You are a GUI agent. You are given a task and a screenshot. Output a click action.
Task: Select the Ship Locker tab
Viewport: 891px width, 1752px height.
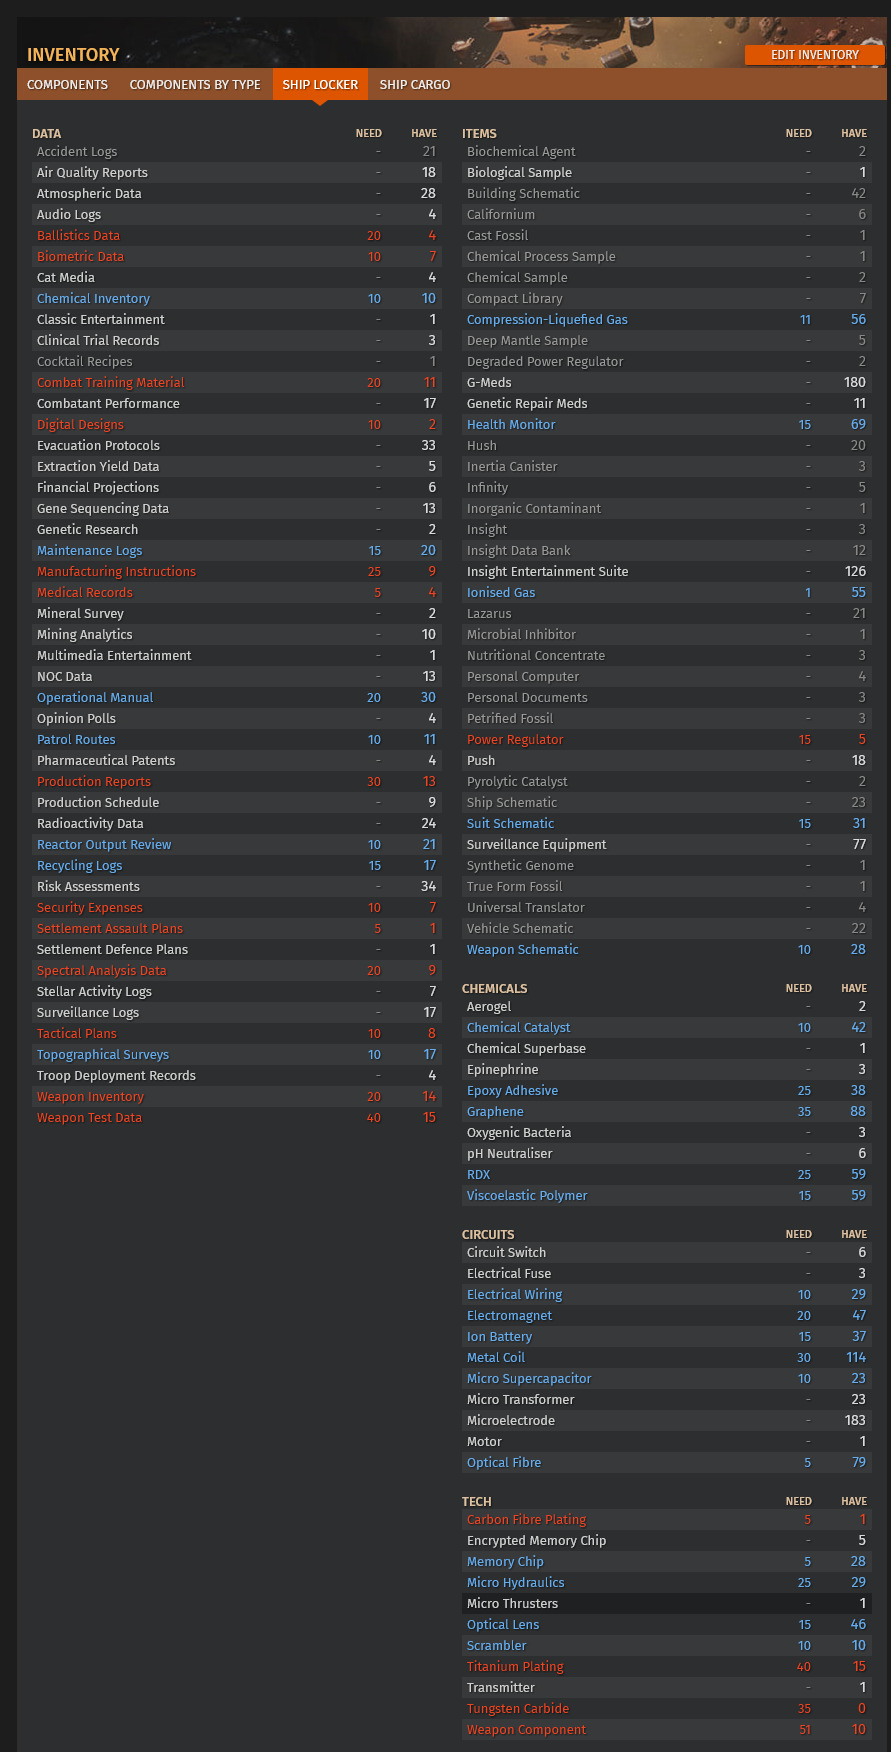pos(320,84)
